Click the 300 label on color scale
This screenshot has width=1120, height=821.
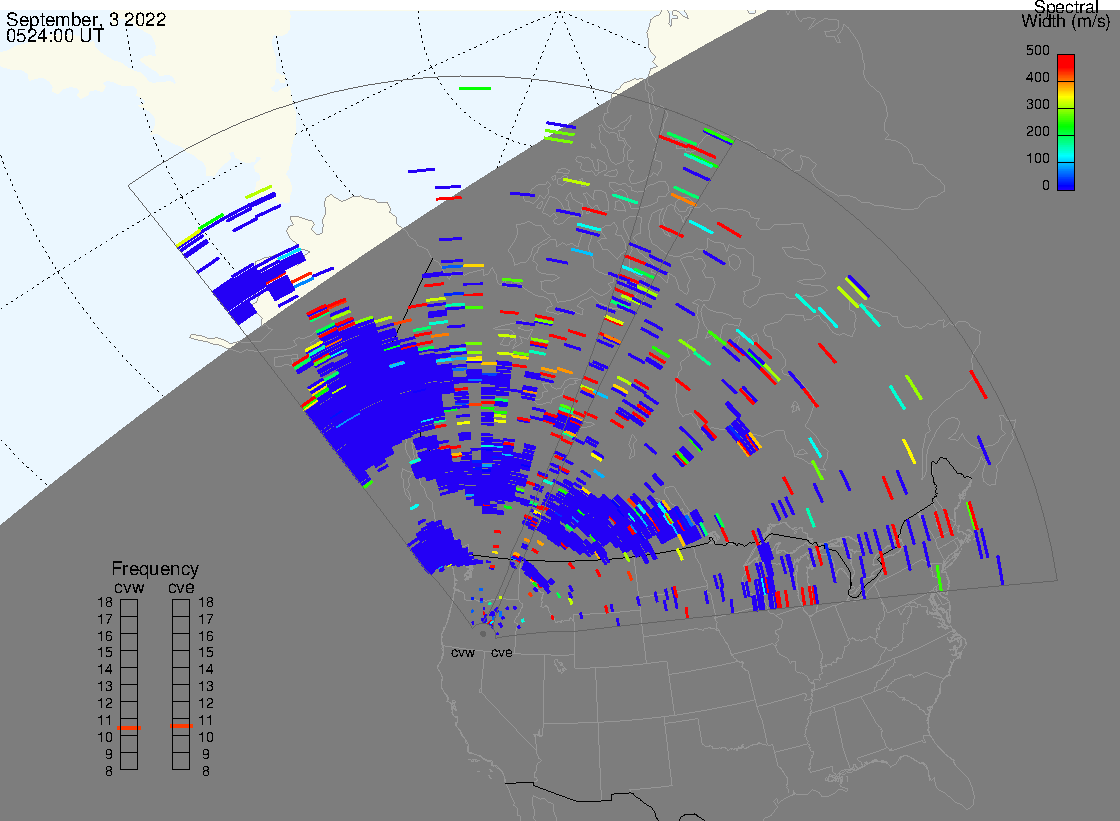click(x=1037, y=104)
